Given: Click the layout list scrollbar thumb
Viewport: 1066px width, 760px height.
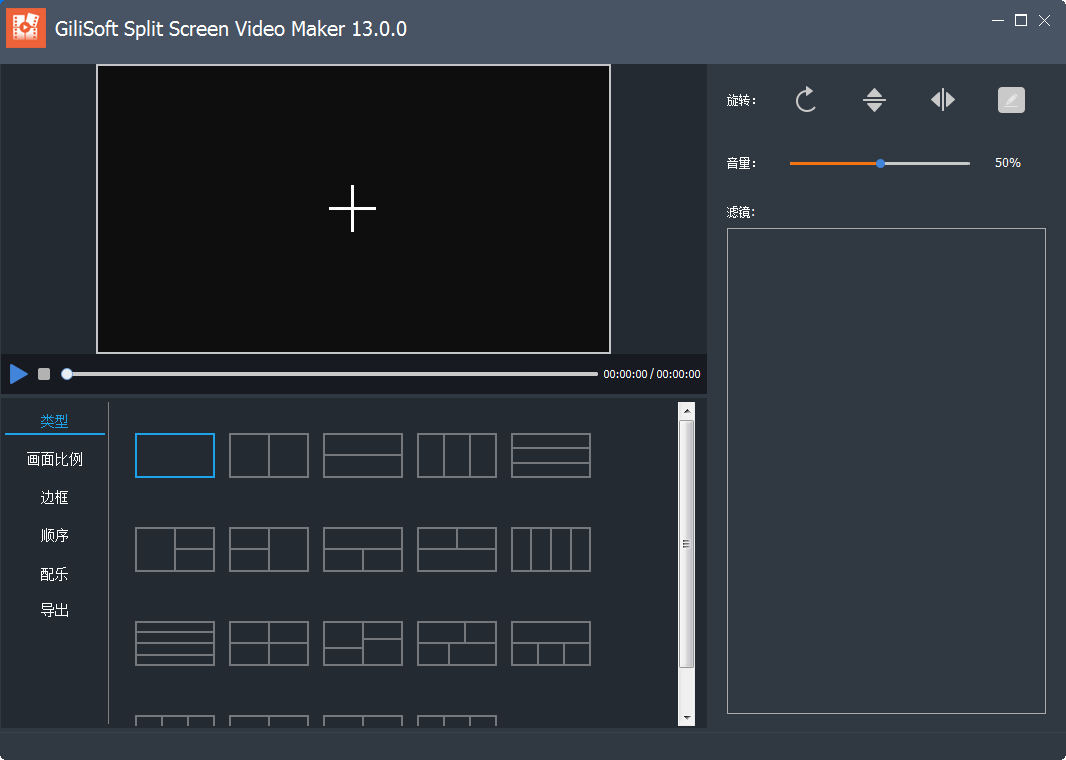Looking at the screenshot, I should 687,544.
